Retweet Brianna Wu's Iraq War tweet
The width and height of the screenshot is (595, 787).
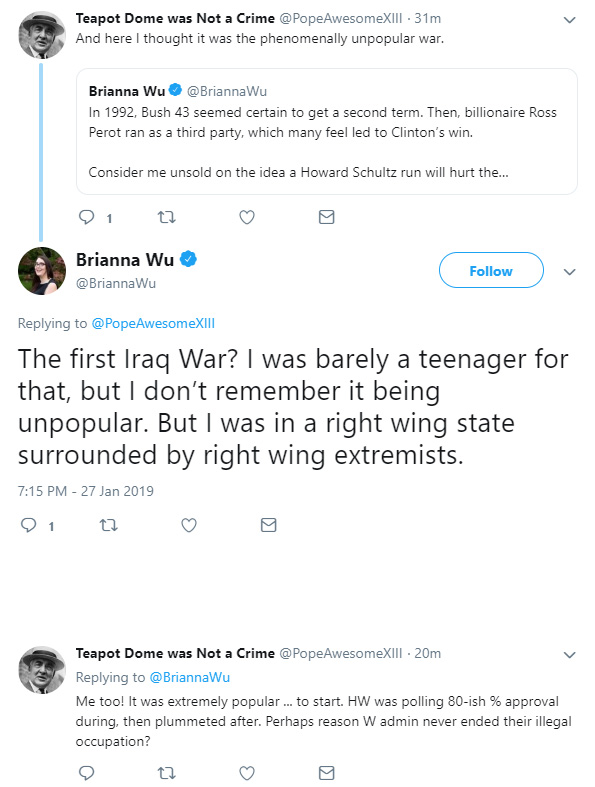click(108, 526)
